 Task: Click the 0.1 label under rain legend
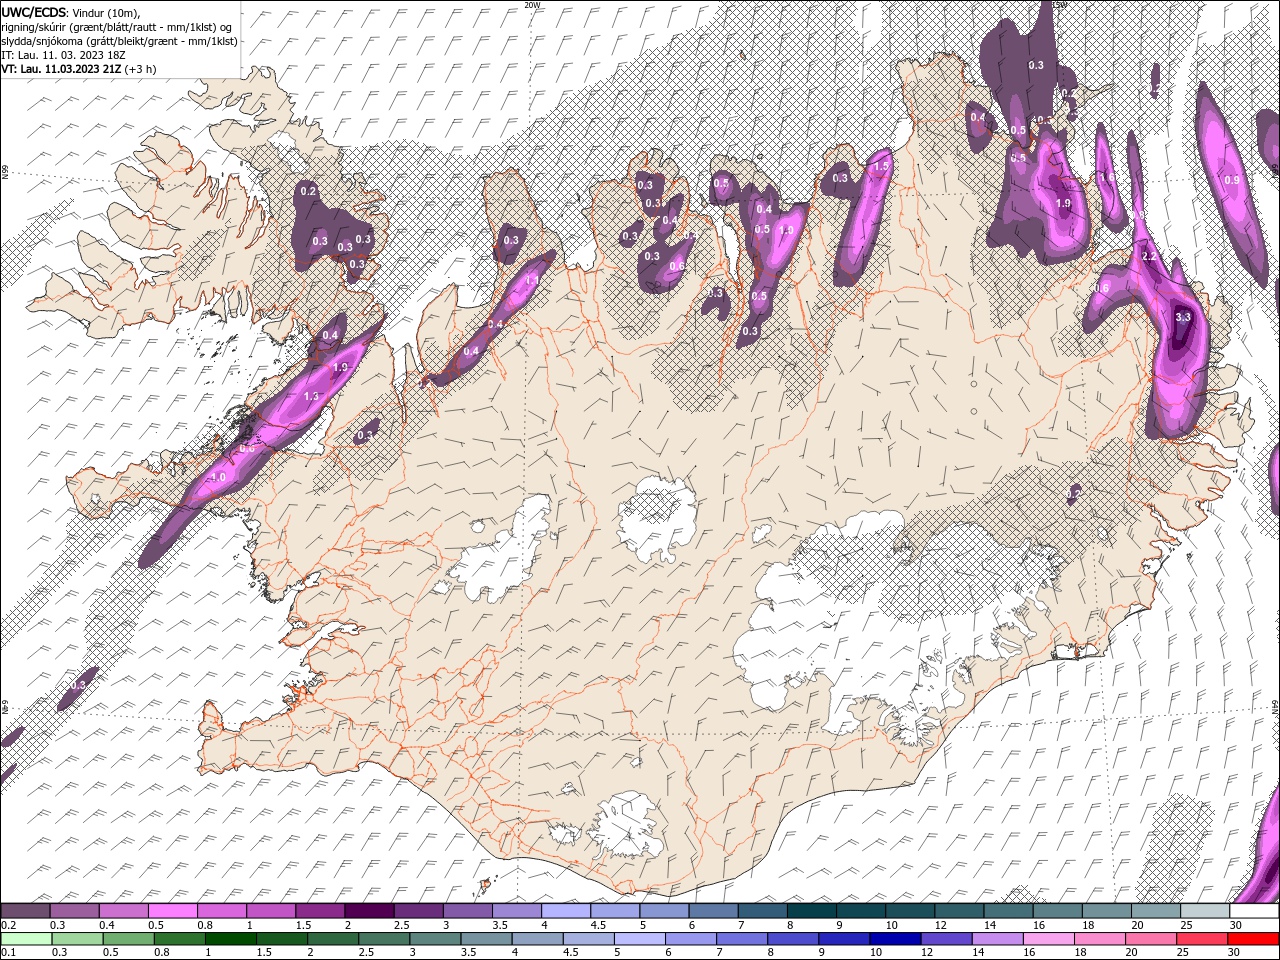(x=8, y=952)
